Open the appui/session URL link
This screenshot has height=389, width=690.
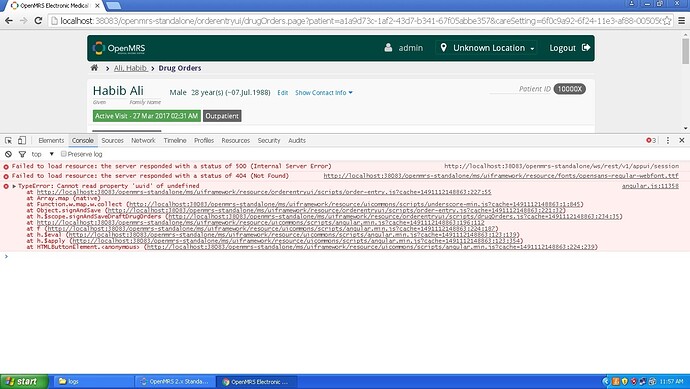tap(562, 166)
